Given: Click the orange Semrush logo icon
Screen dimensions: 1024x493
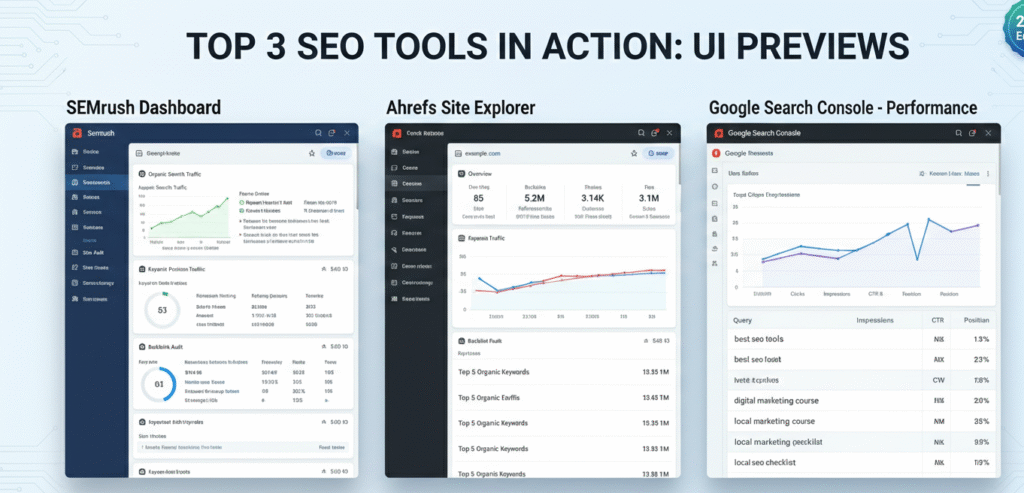Looking at the screenshot, I should pyautogui.click(x=76, y=133).
